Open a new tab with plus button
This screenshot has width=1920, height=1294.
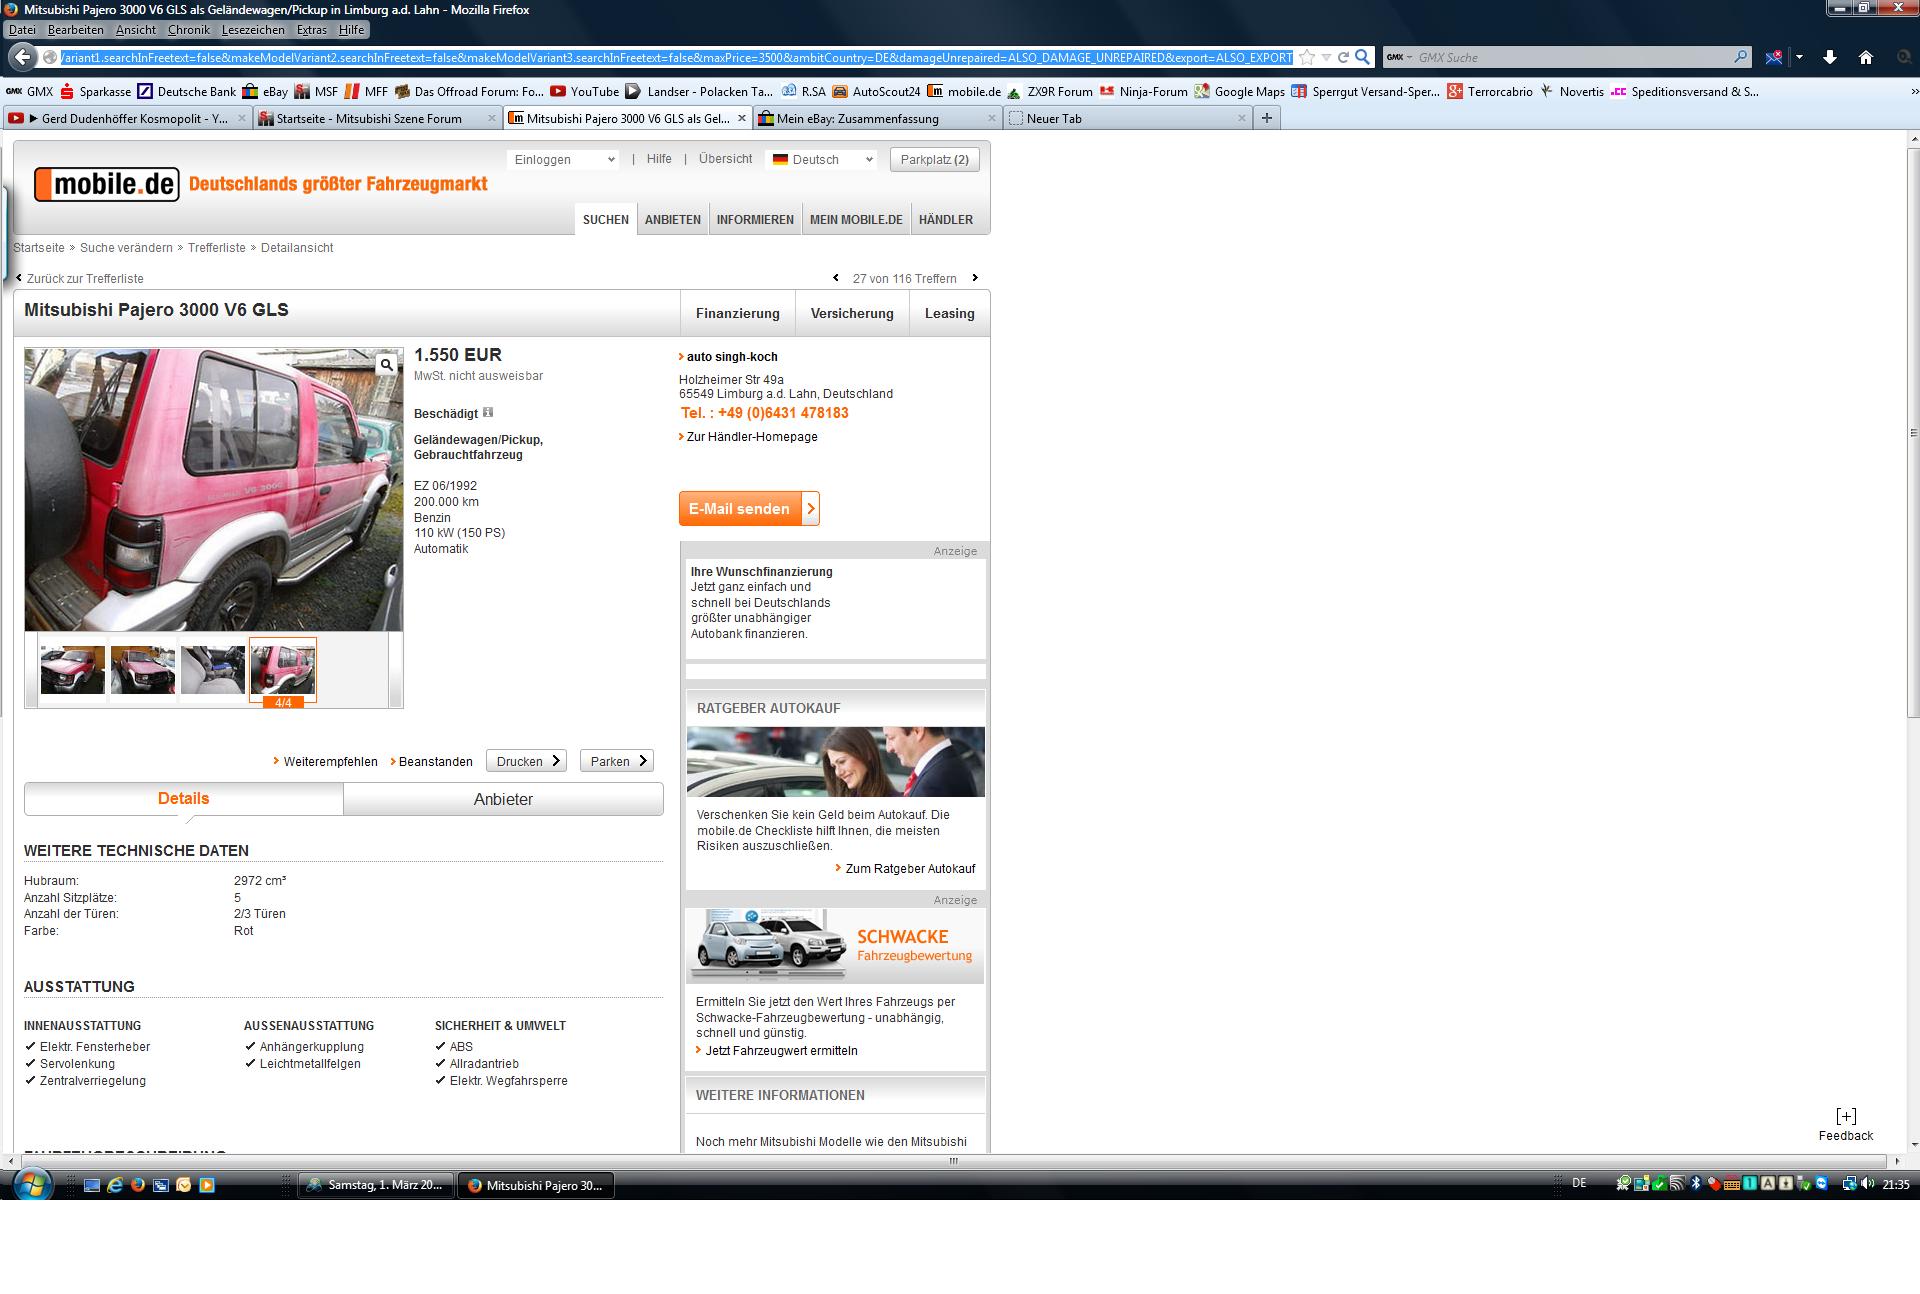tap(1266, 118)
